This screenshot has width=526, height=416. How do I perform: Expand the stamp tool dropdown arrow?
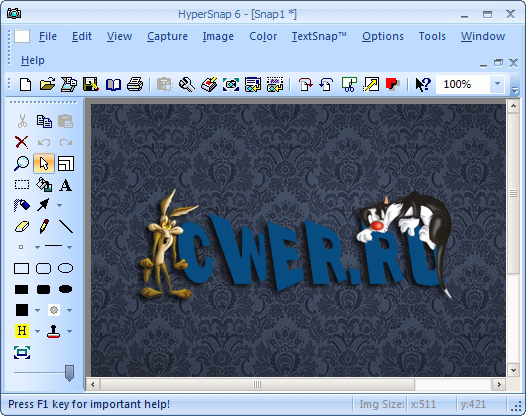pos(69,331)
